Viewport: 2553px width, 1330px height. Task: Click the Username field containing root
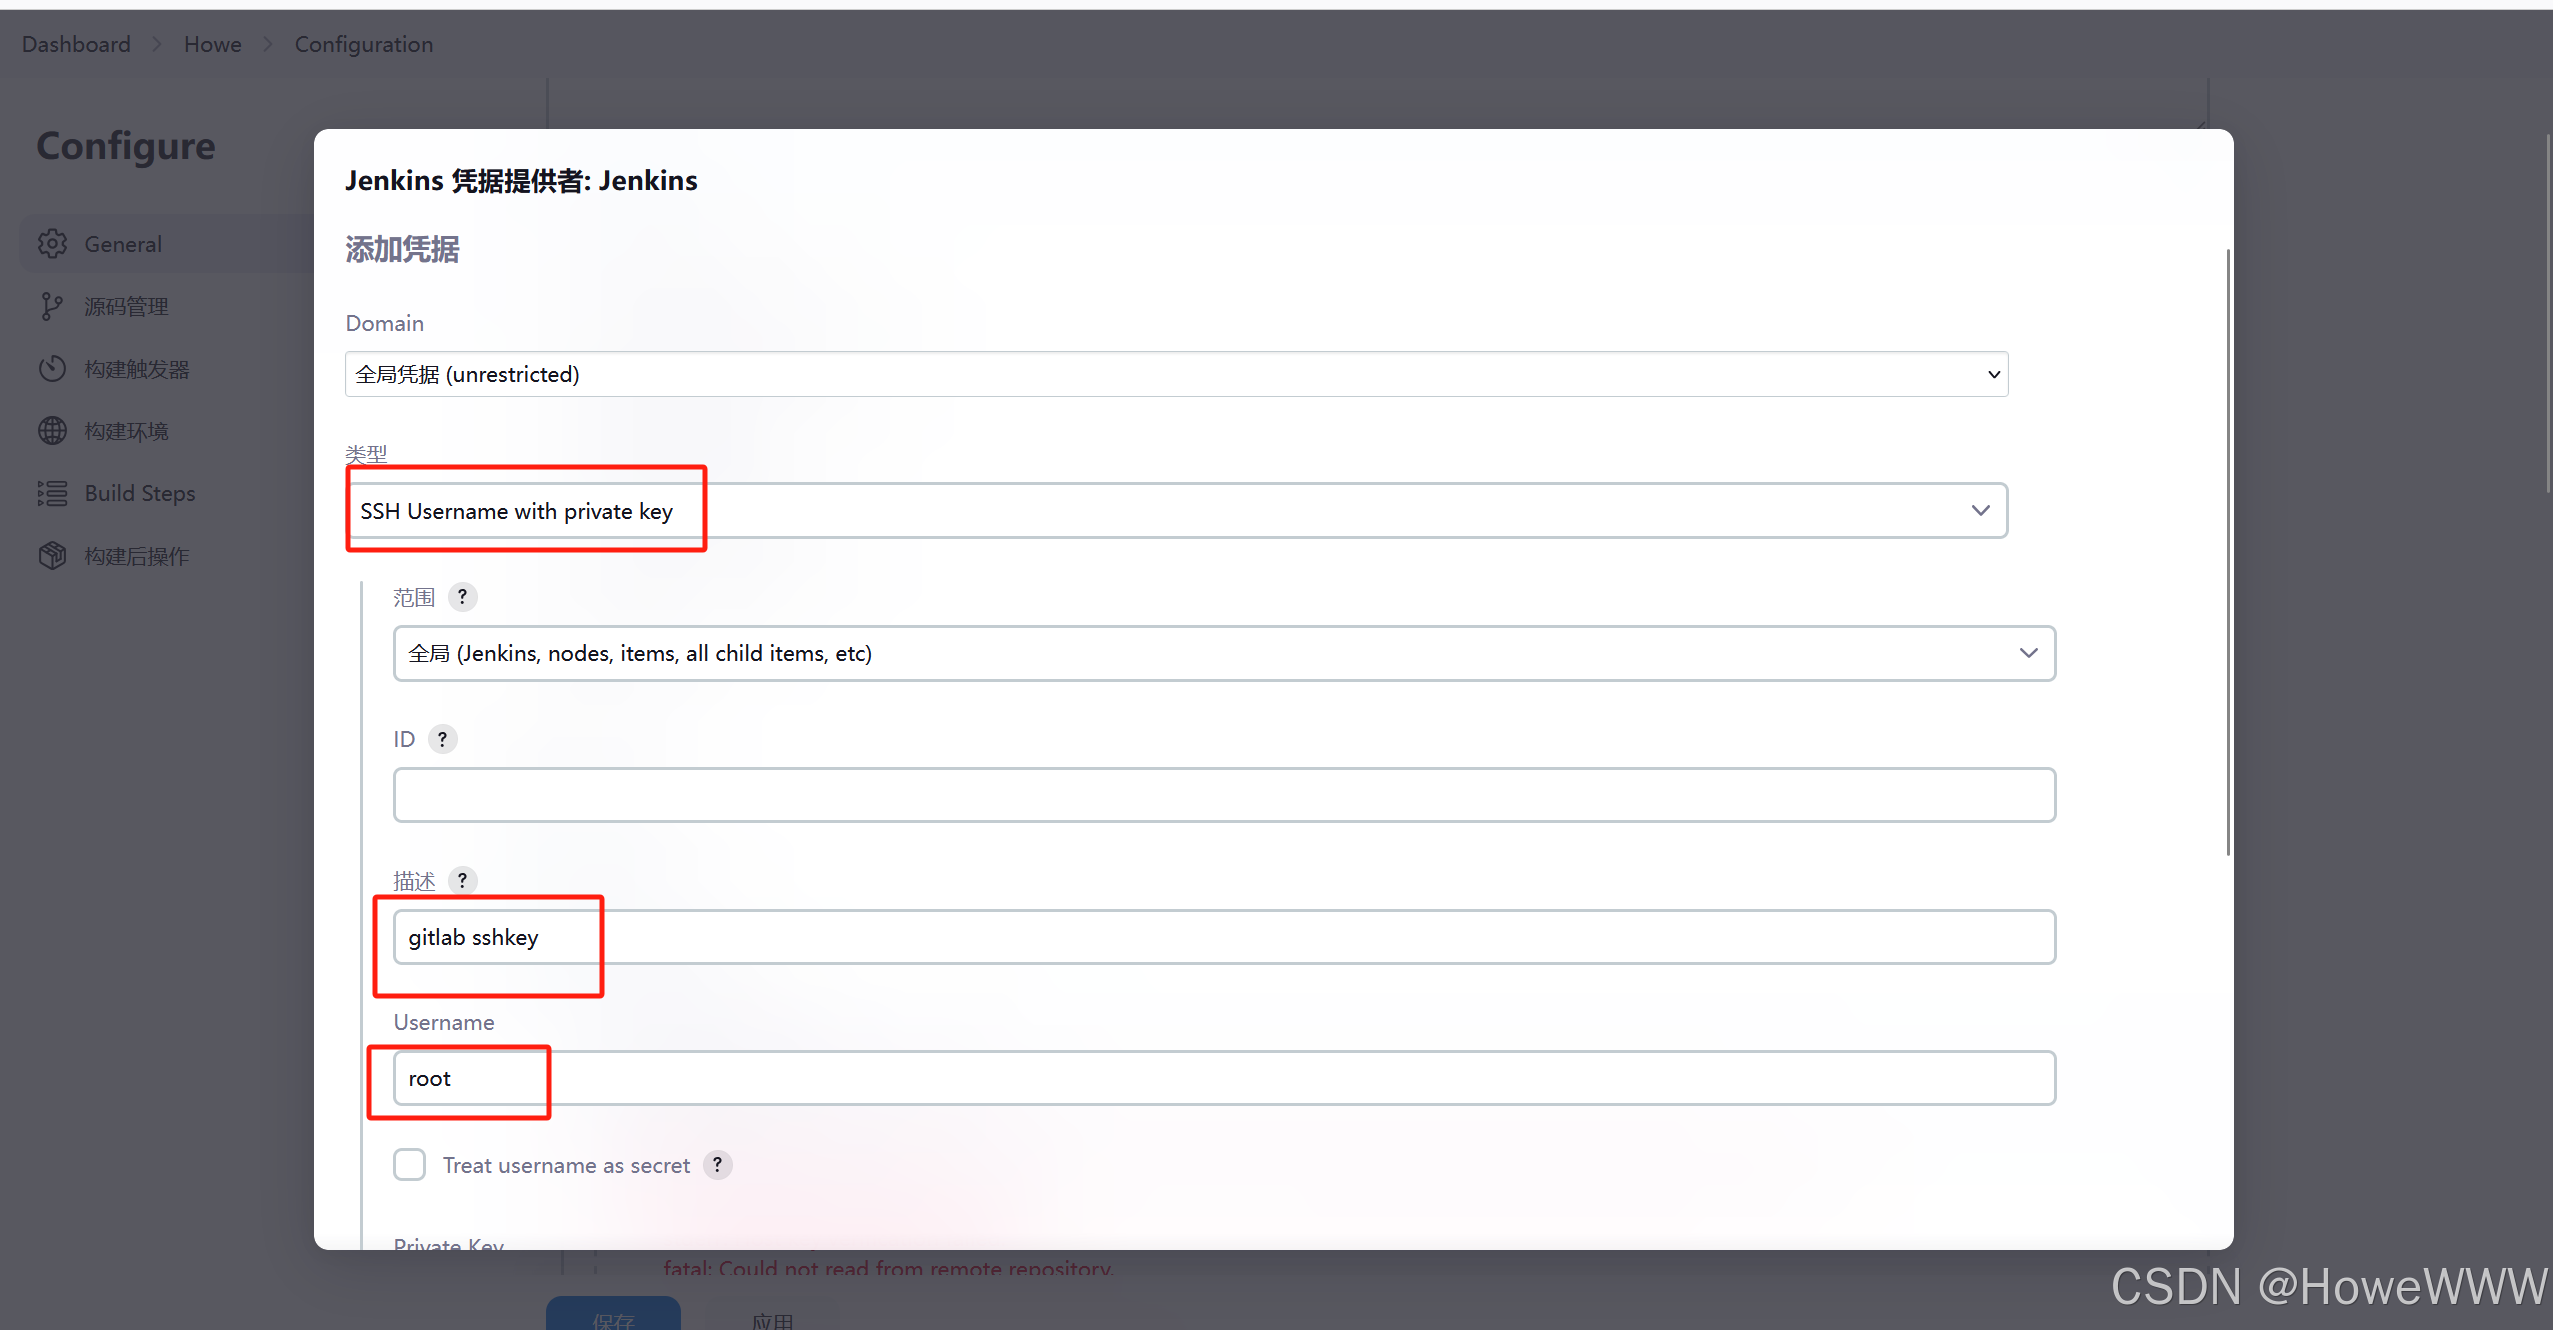(1224, 1078)
